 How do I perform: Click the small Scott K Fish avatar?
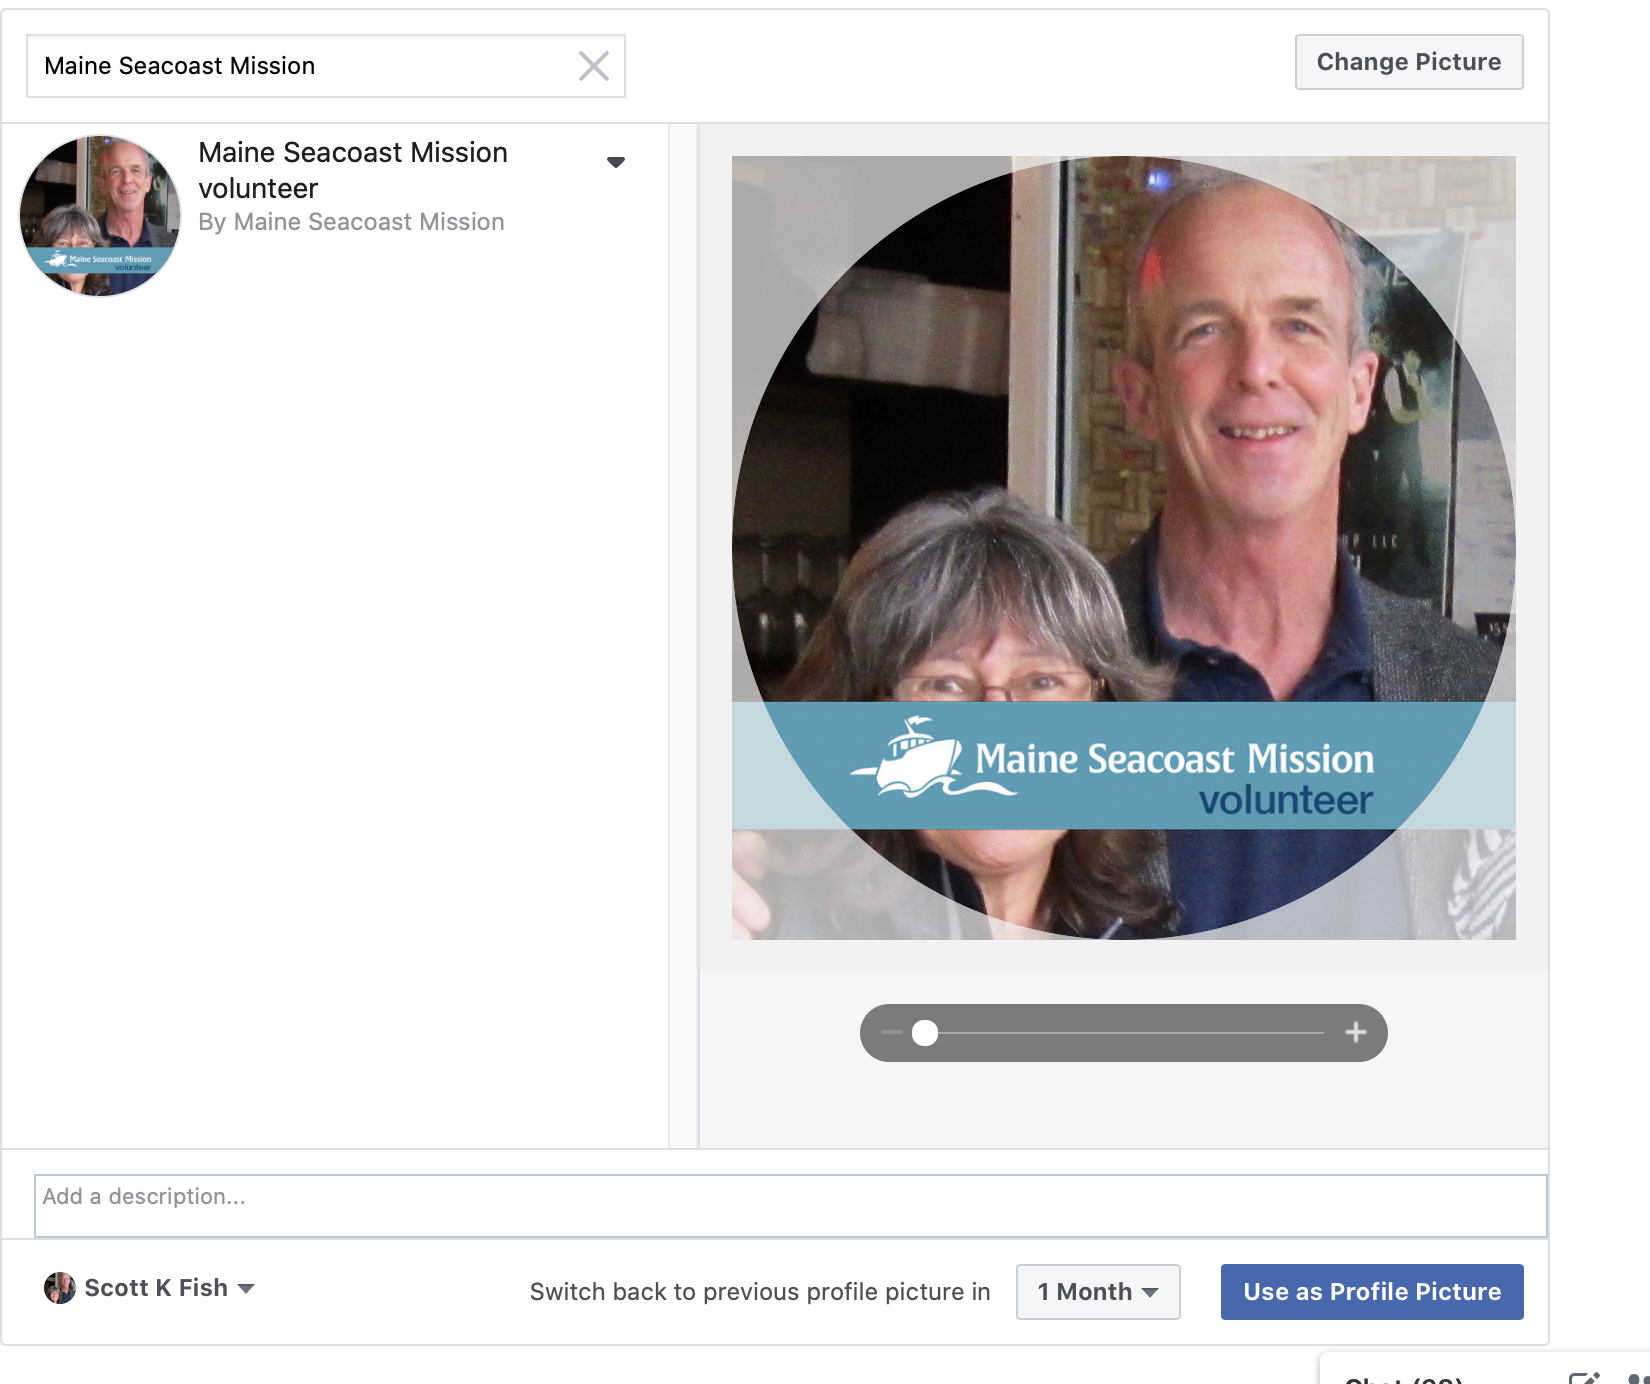pyautogui.click(x=60, y=1288)
